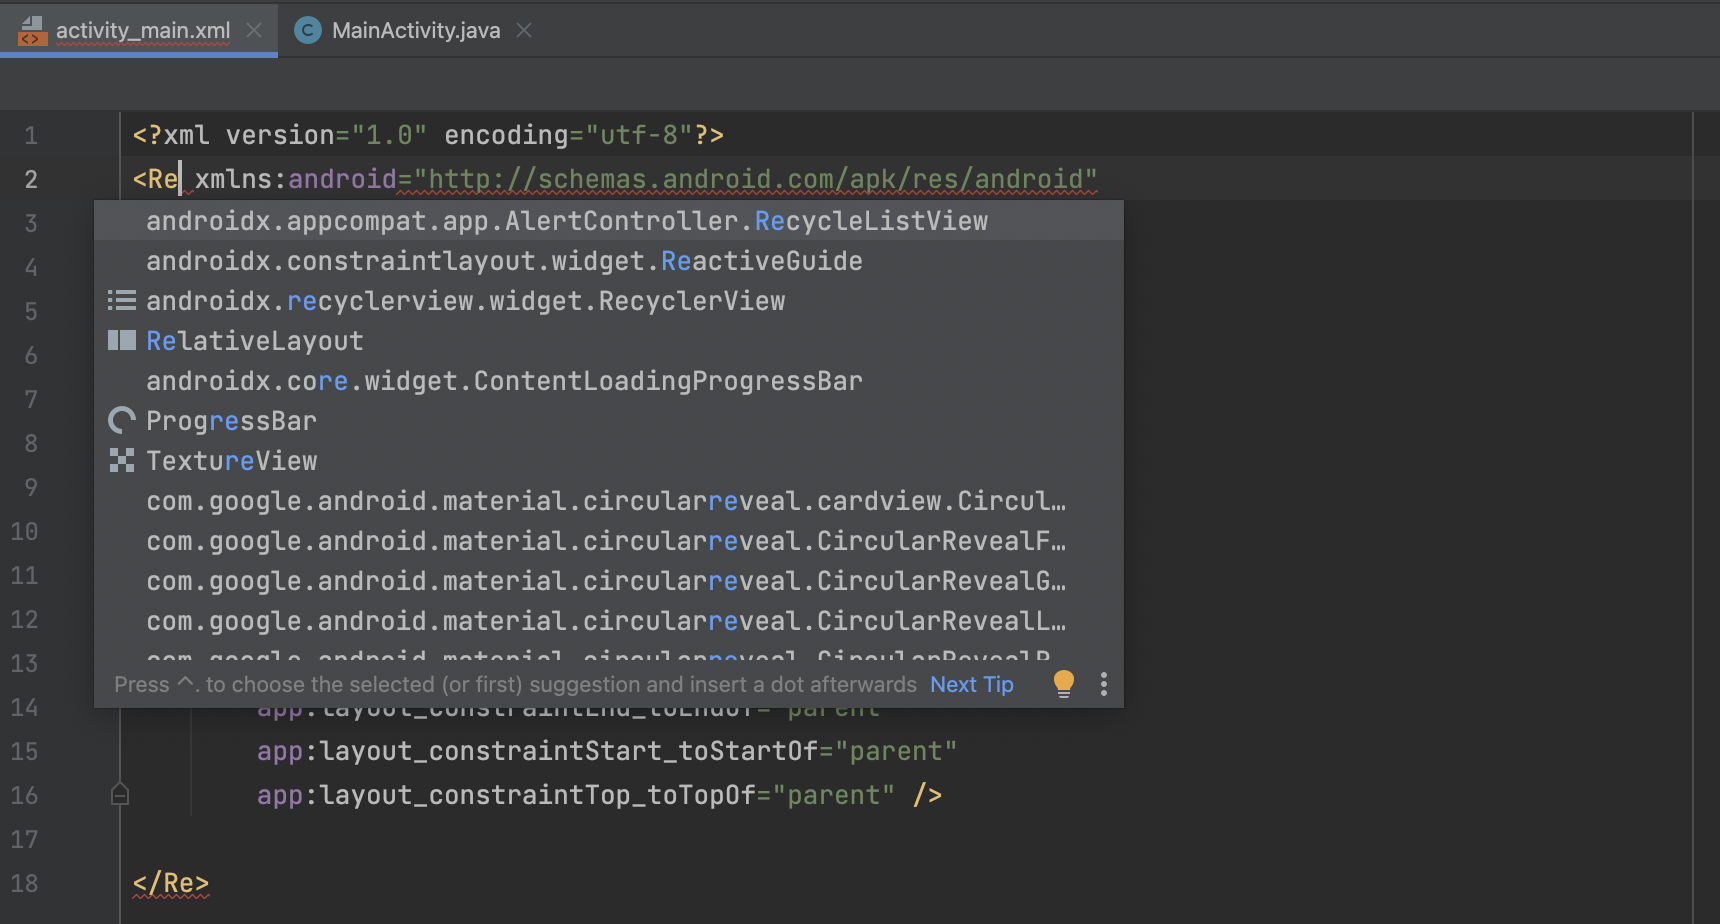This screenshot has width=1720, height=924.
Task: Click line number 18 in the gutter
Action: [25, 883]
